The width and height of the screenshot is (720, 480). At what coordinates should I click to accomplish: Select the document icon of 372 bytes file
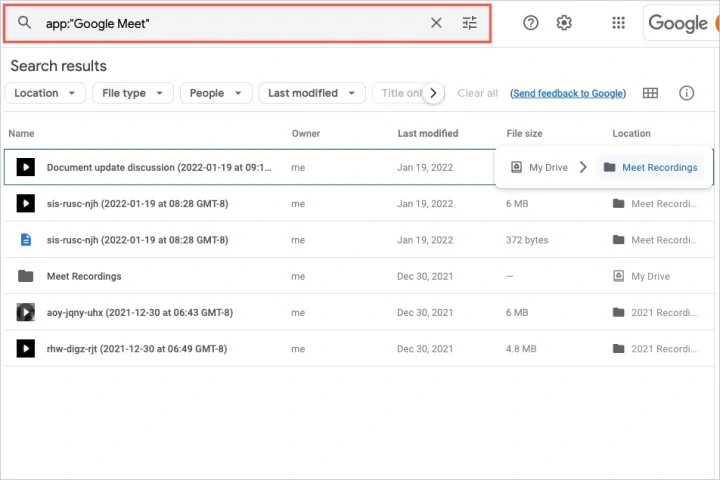pyautogui.click(x=26, y=240)
